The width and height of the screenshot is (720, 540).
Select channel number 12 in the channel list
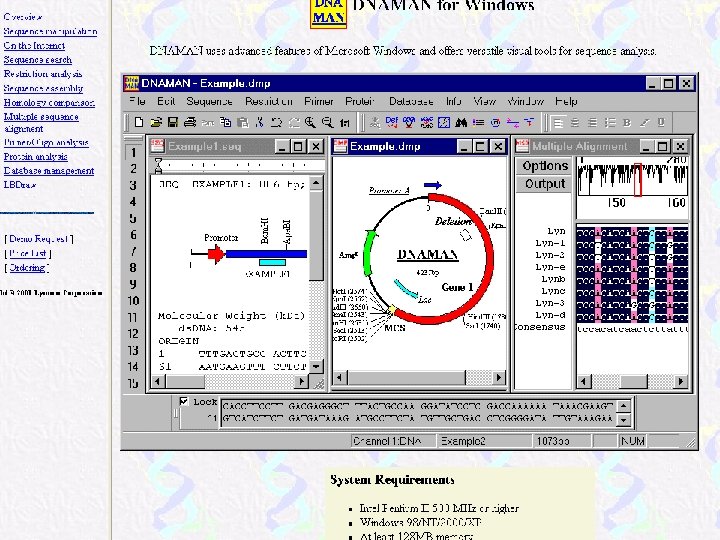(x=134, y=334)
